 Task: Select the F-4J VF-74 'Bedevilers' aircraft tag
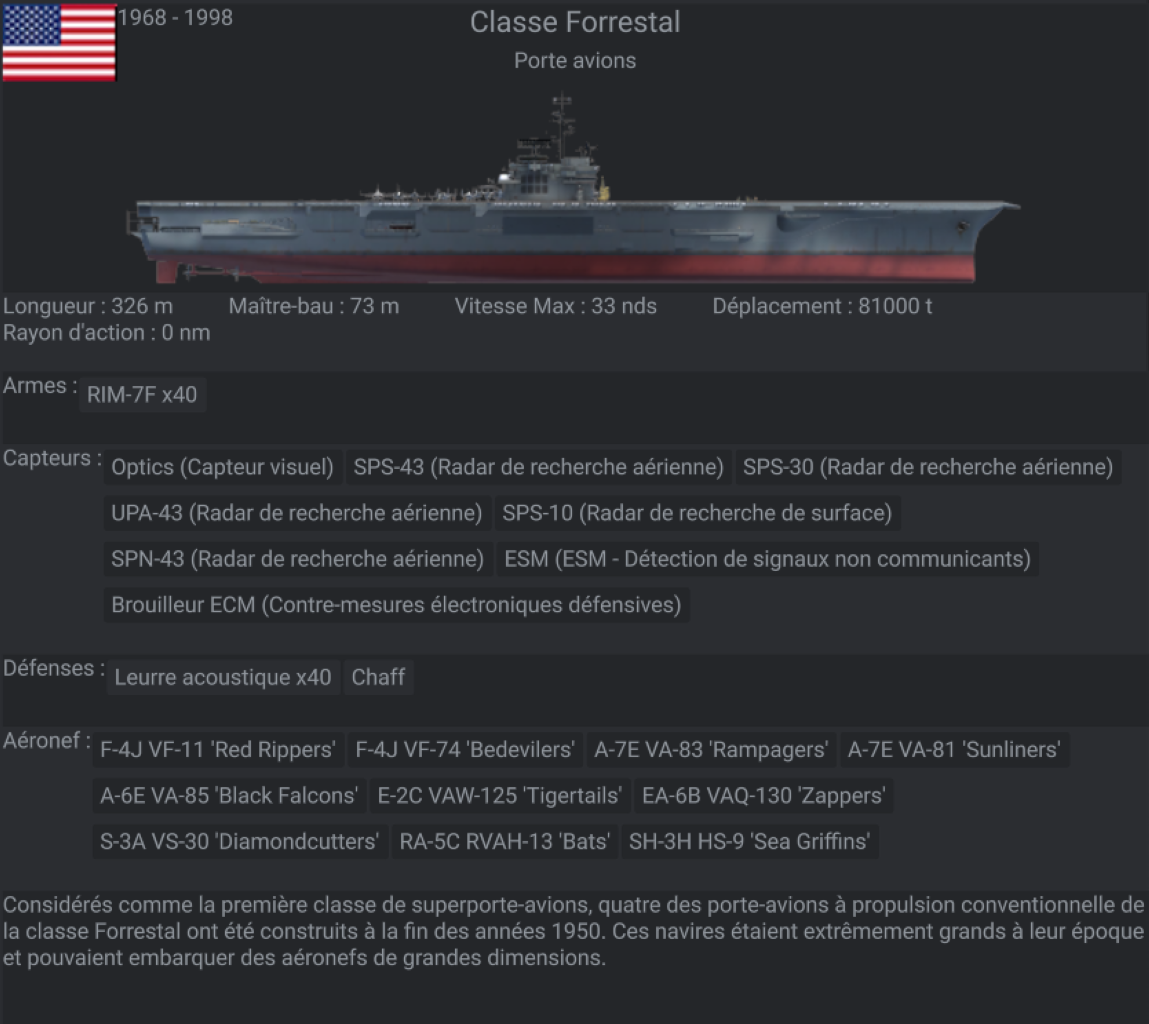(x=465, y=749)
